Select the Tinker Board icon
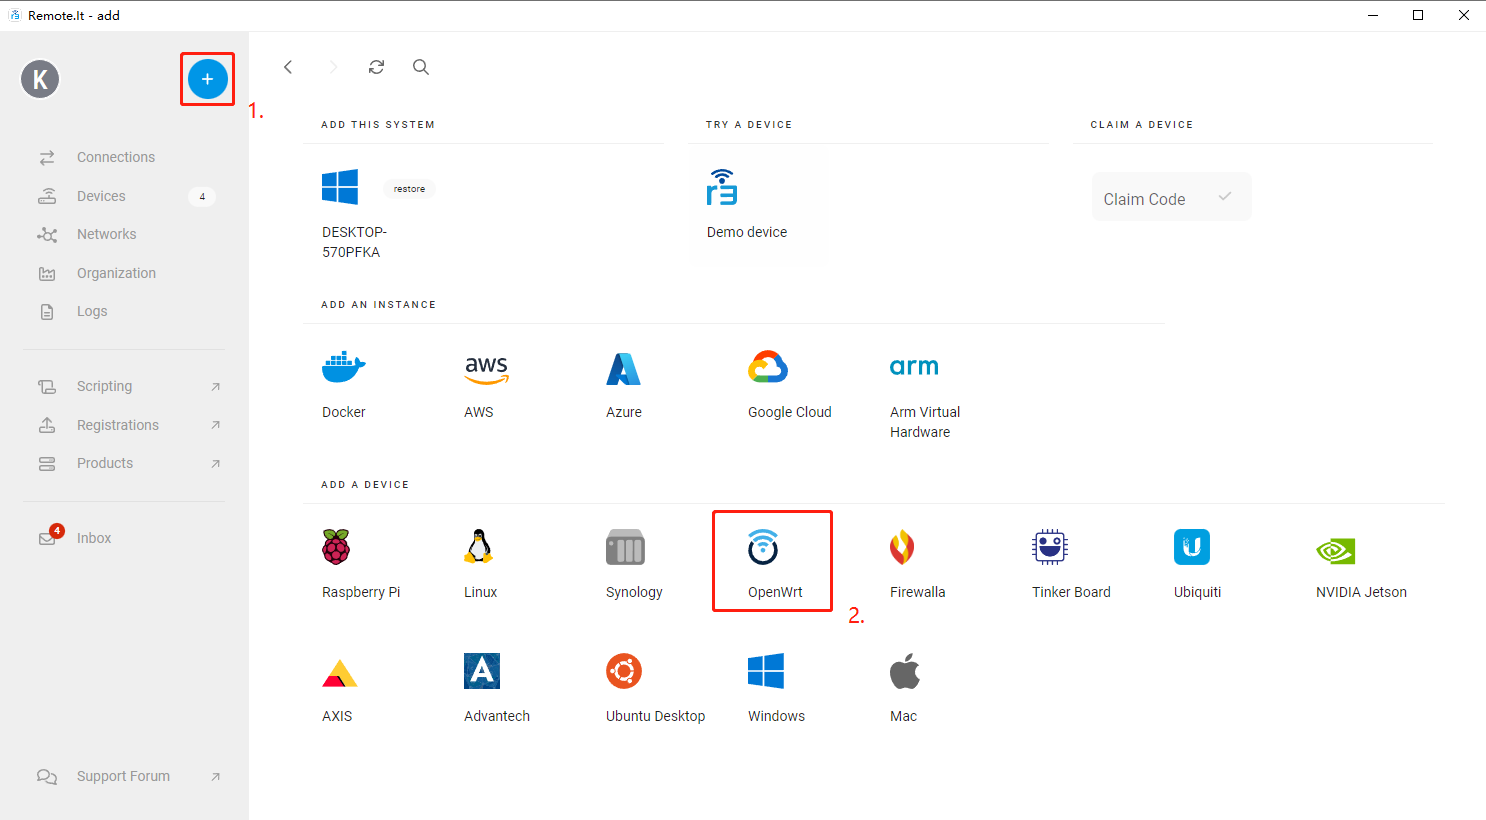Image resolution: width=1486 pixels, height=820 pixels. point(1050,547)
